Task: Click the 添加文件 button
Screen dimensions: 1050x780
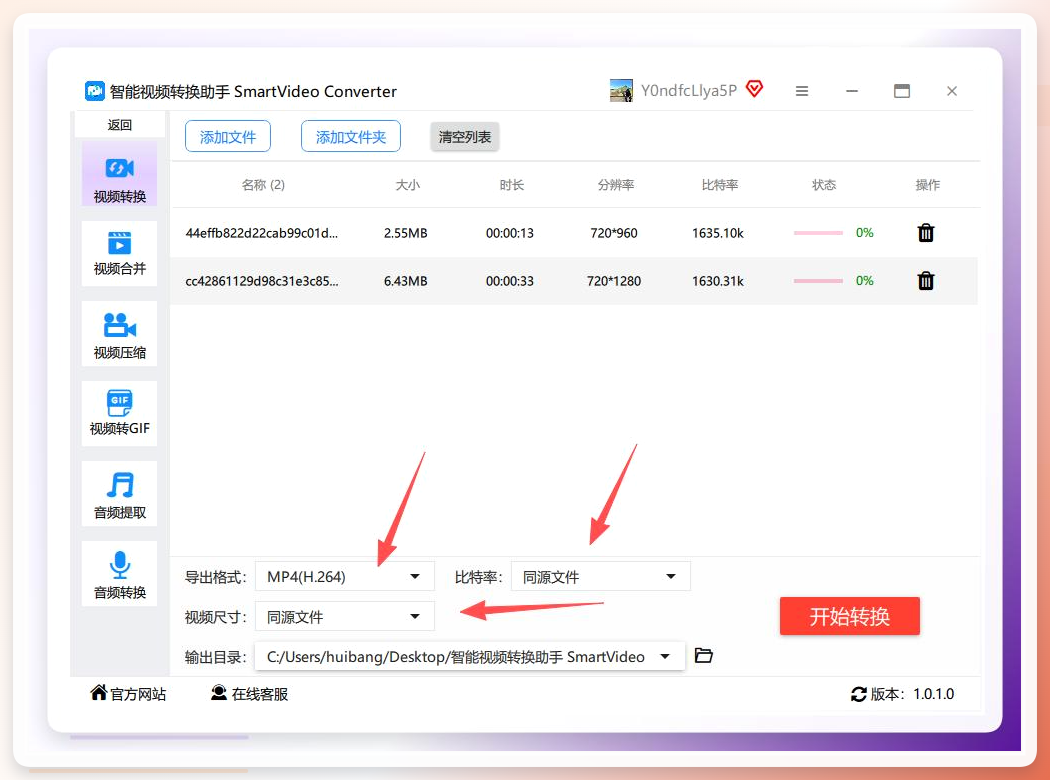Action: (228, 137)
